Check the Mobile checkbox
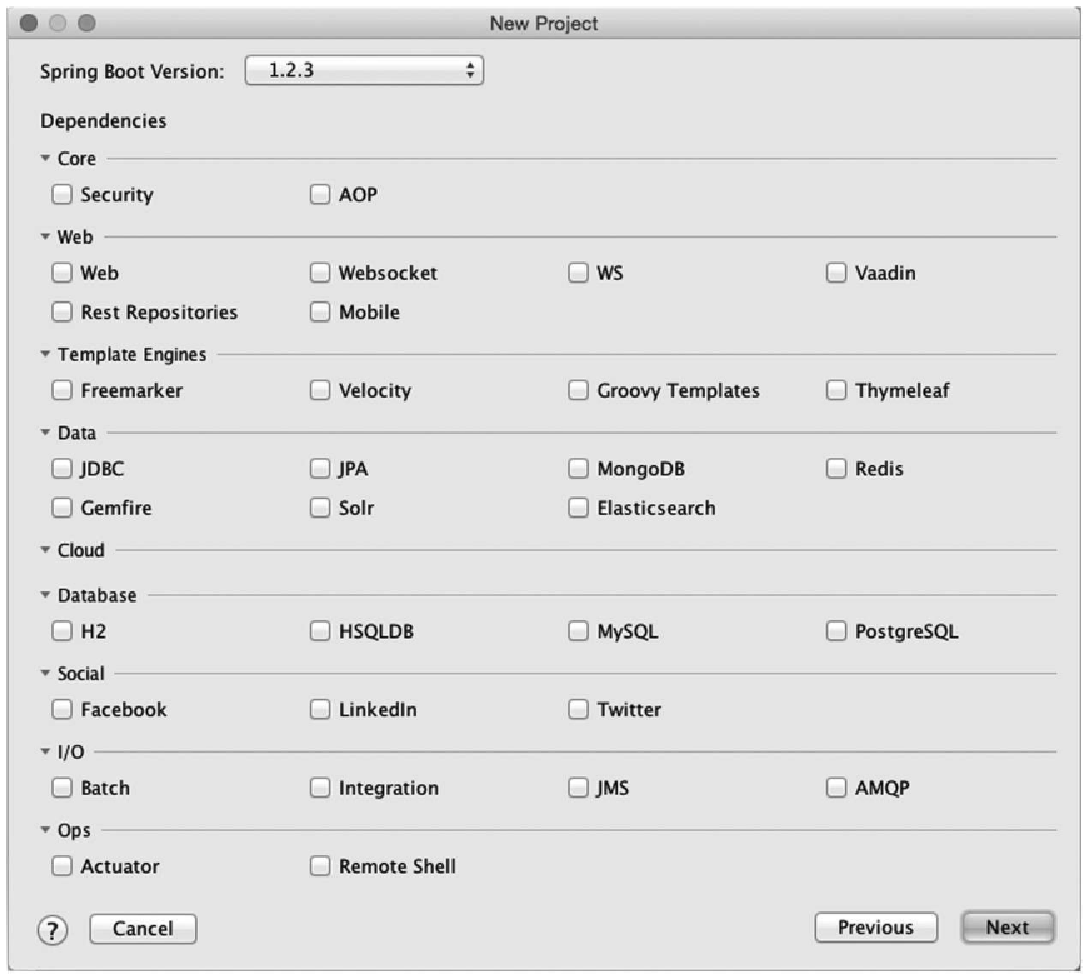This screenshot has width=1087, height=977. 320,312
